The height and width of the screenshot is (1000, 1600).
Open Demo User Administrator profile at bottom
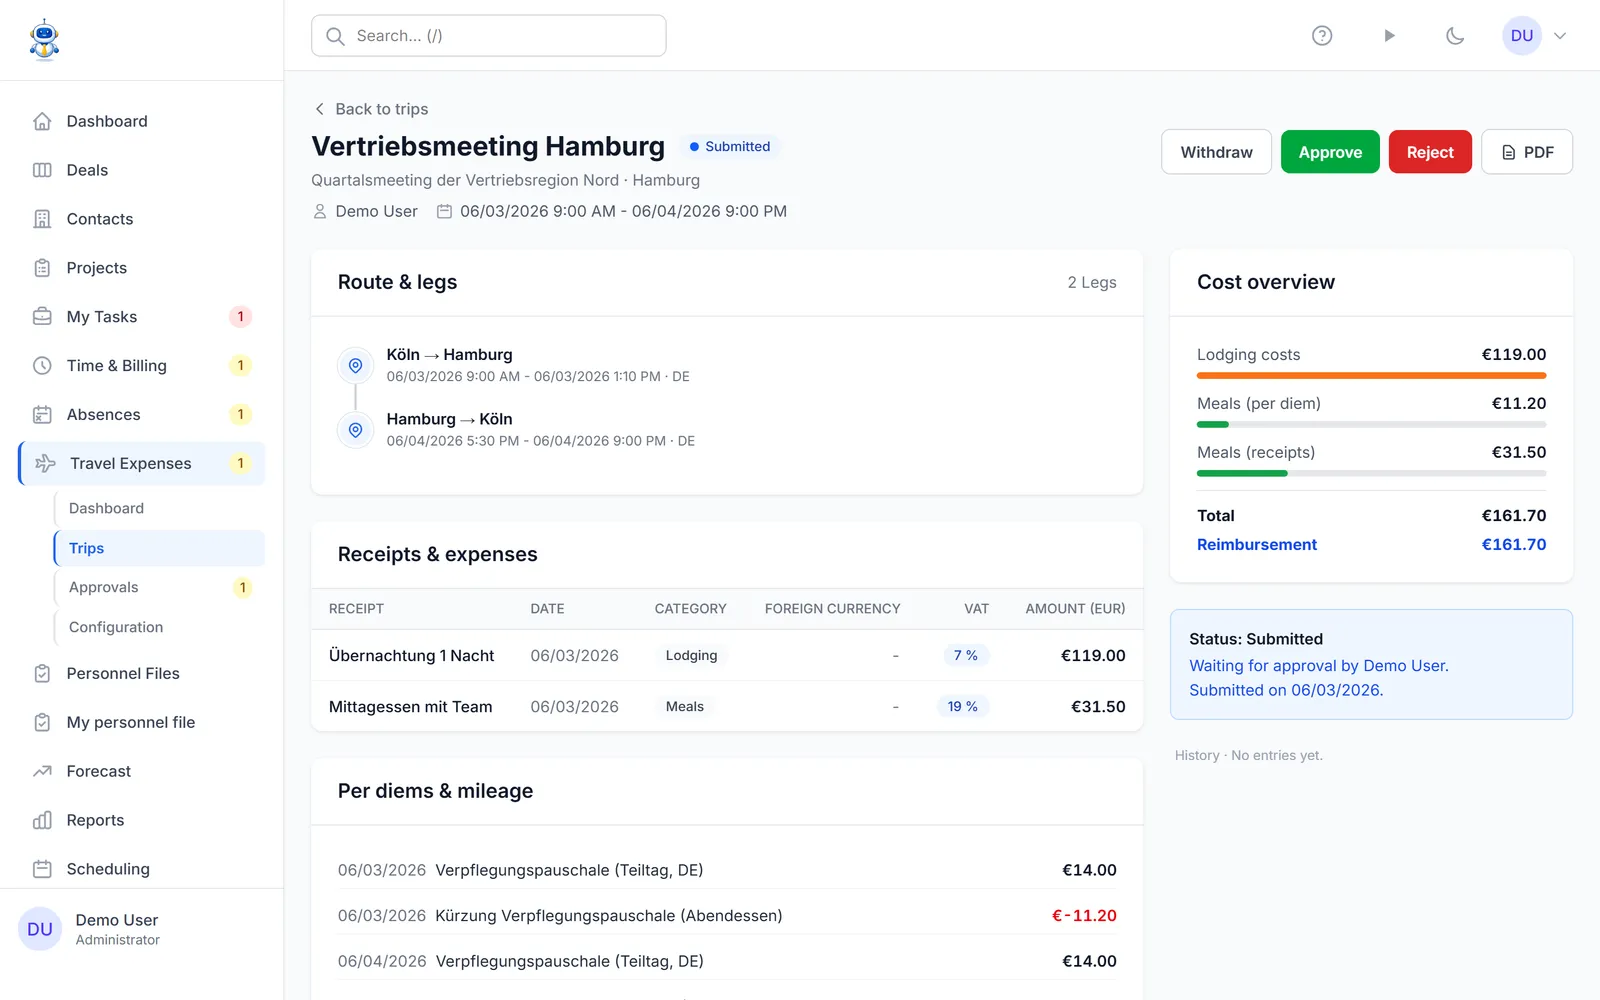pos(142,929)
